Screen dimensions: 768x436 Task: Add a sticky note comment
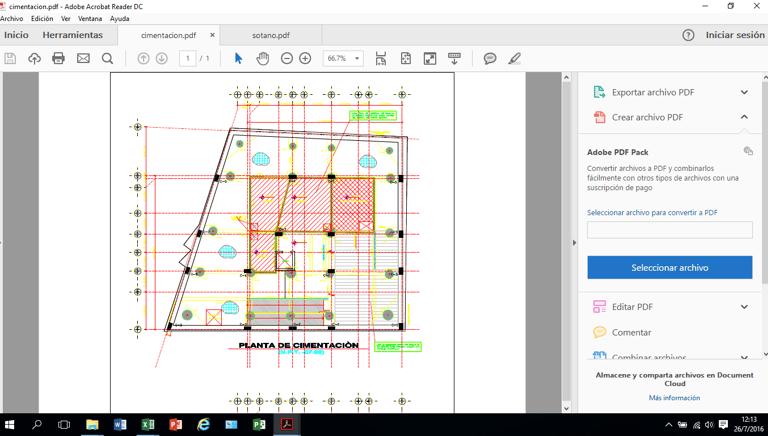click(x=490, y=58)
